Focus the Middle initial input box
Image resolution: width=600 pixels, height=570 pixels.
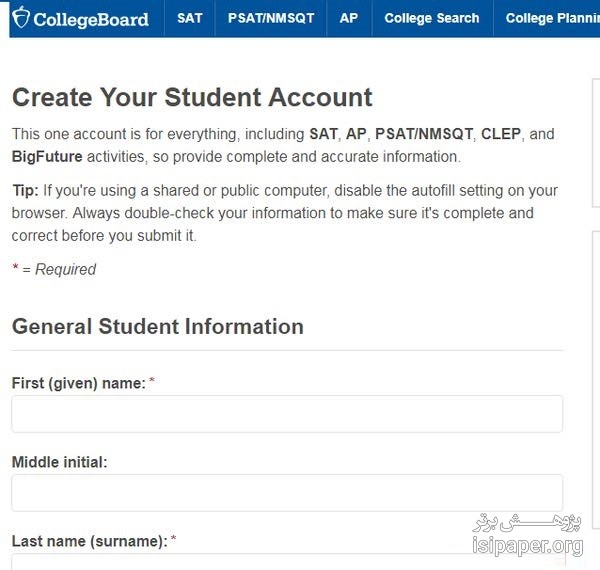coord(287,493)
